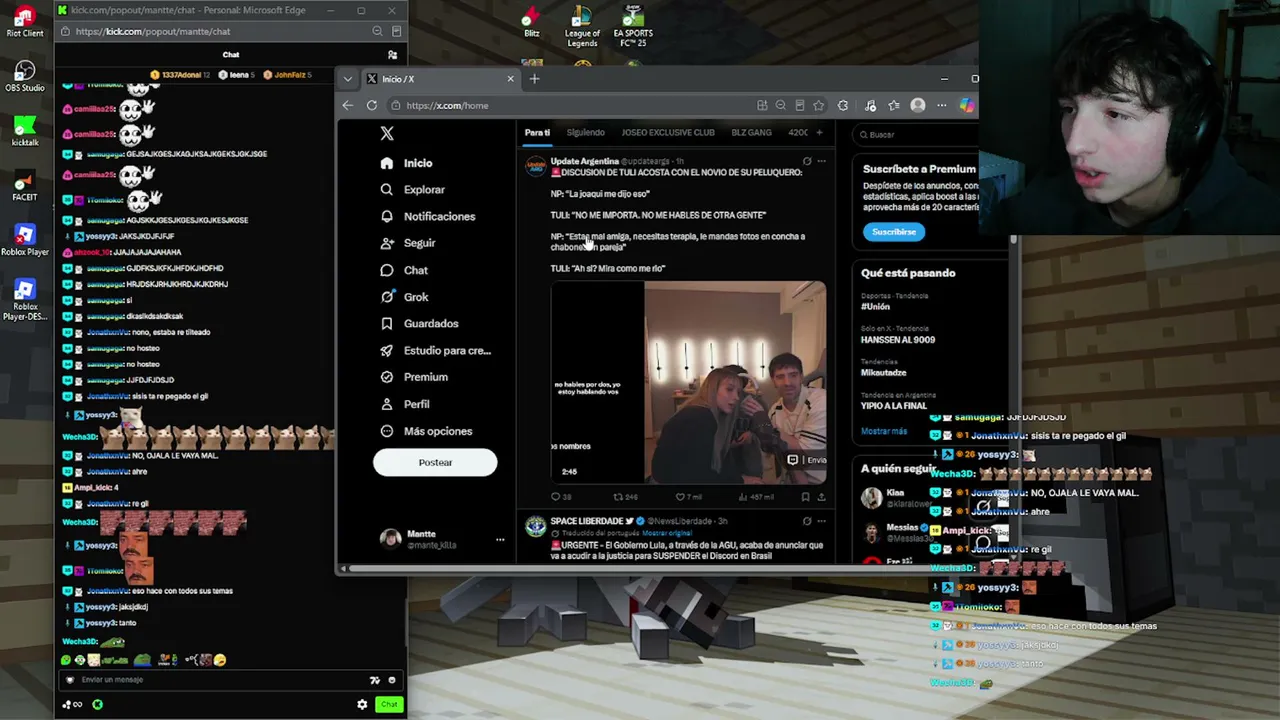Open SPACE LIBERDADE post more options
The width and height of the screenshot is (1280, 720).
(x=821, y=521)
